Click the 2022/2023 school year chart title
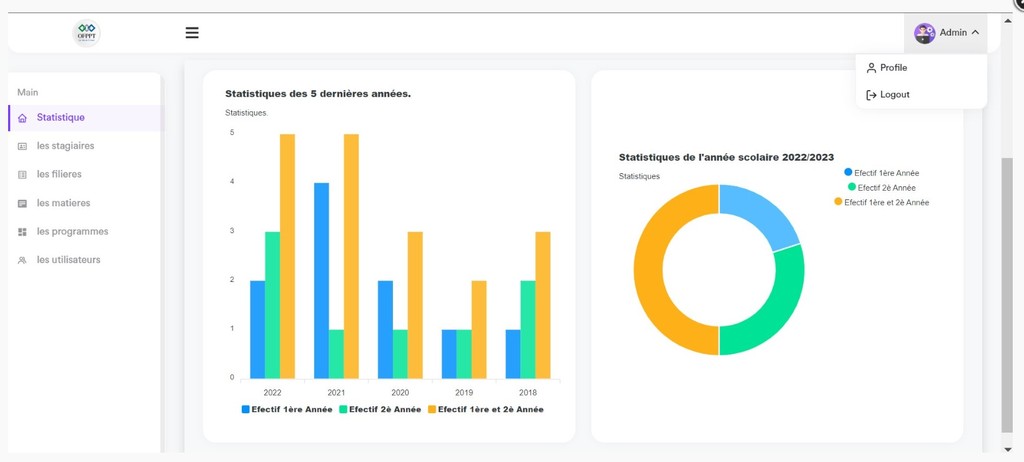The width and height of the screenshot is (1024, 462). tap(726, 157)
